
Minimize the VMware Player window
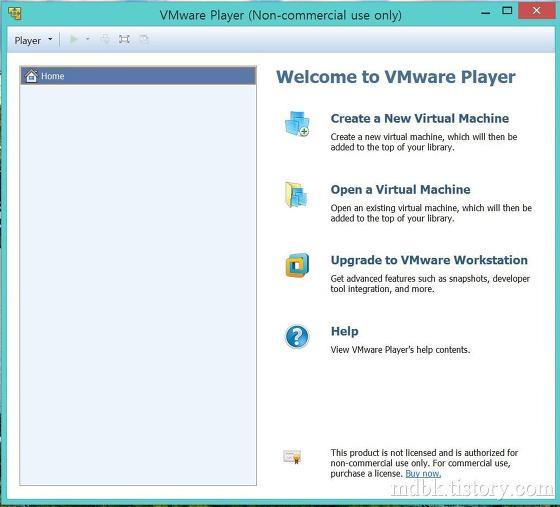(x=485, y=12)
